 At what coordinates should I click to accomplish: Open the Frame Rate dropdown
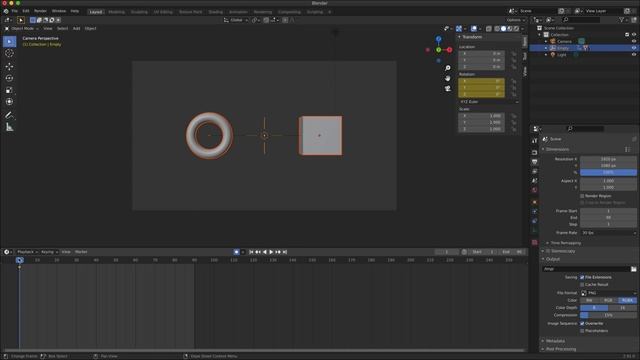coord(608,233)
